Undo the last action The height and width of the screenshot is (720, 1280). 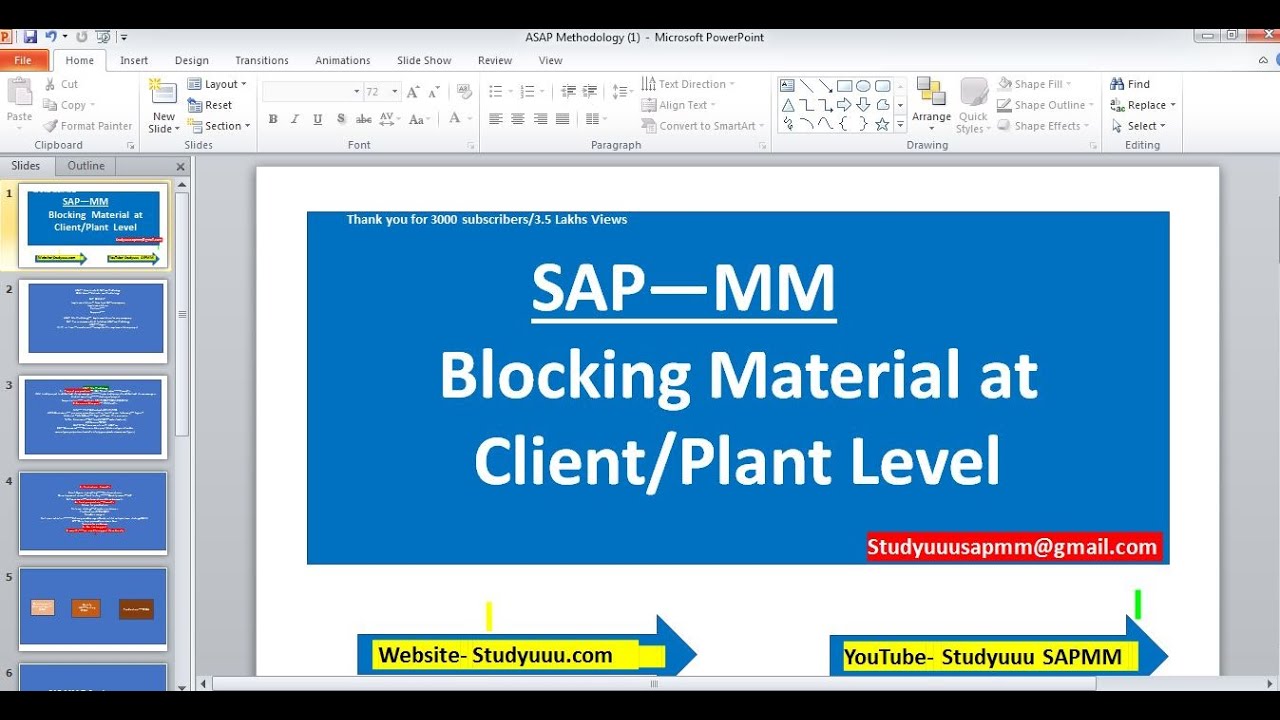(x=51, y=37)
